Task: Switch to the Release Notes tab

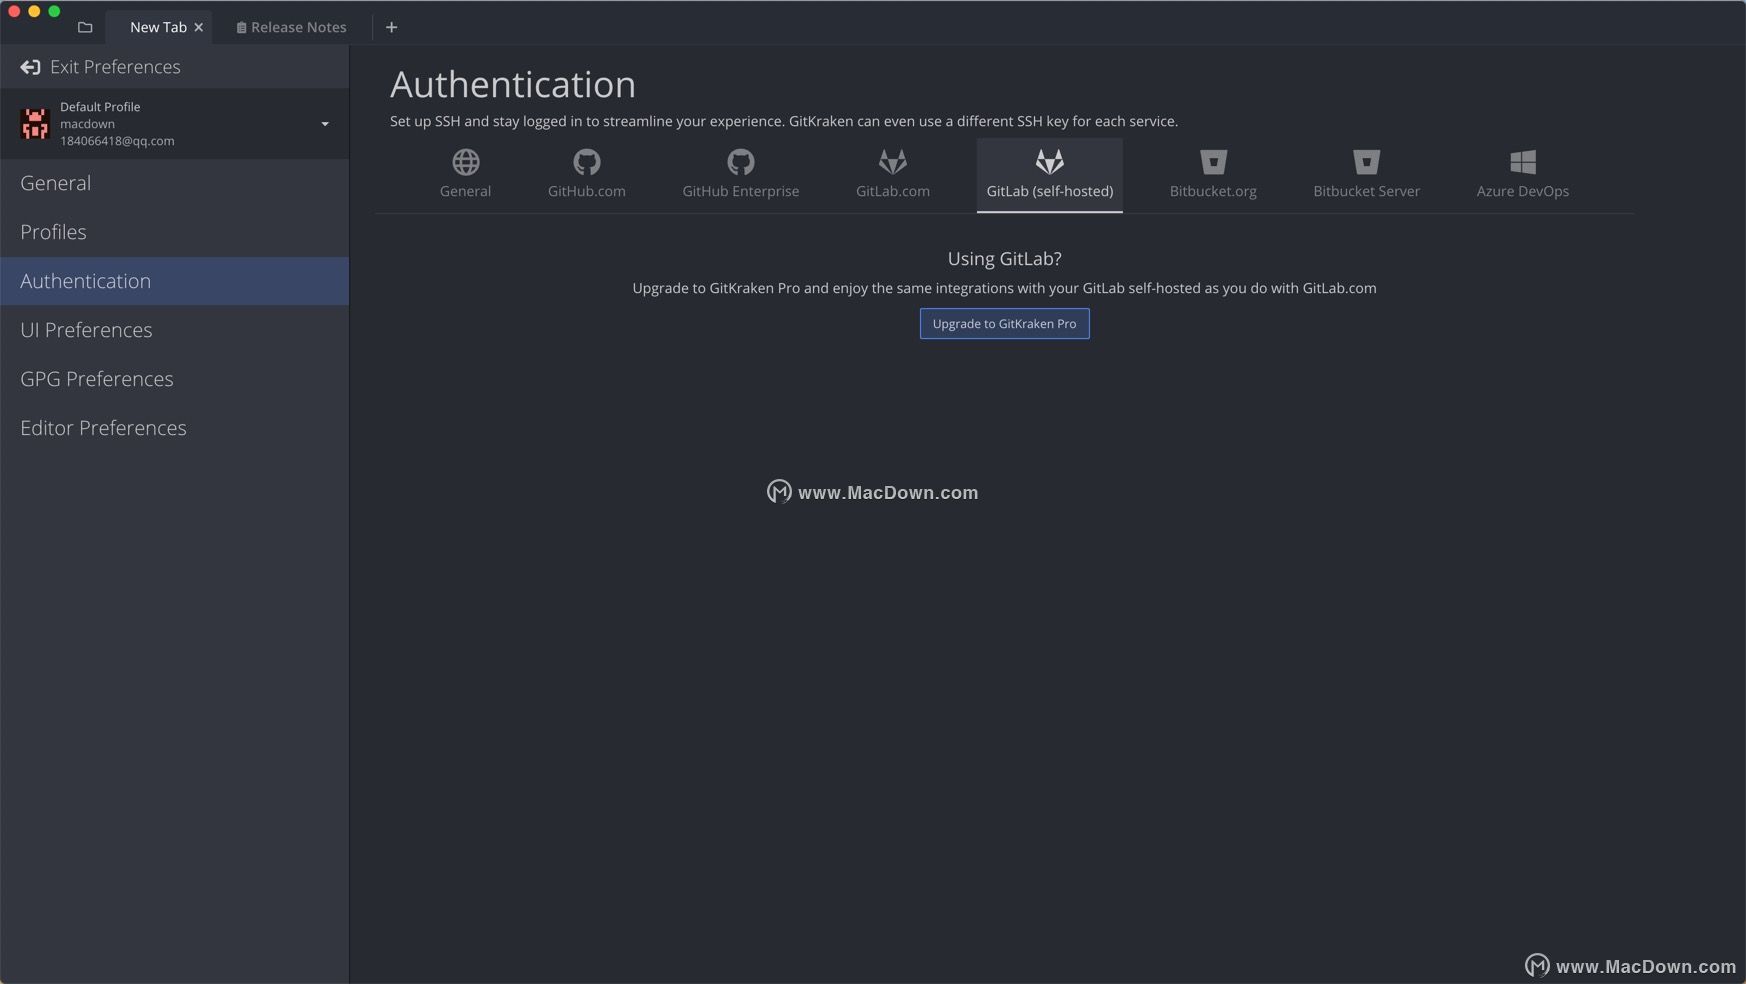Action: point(291,27)
